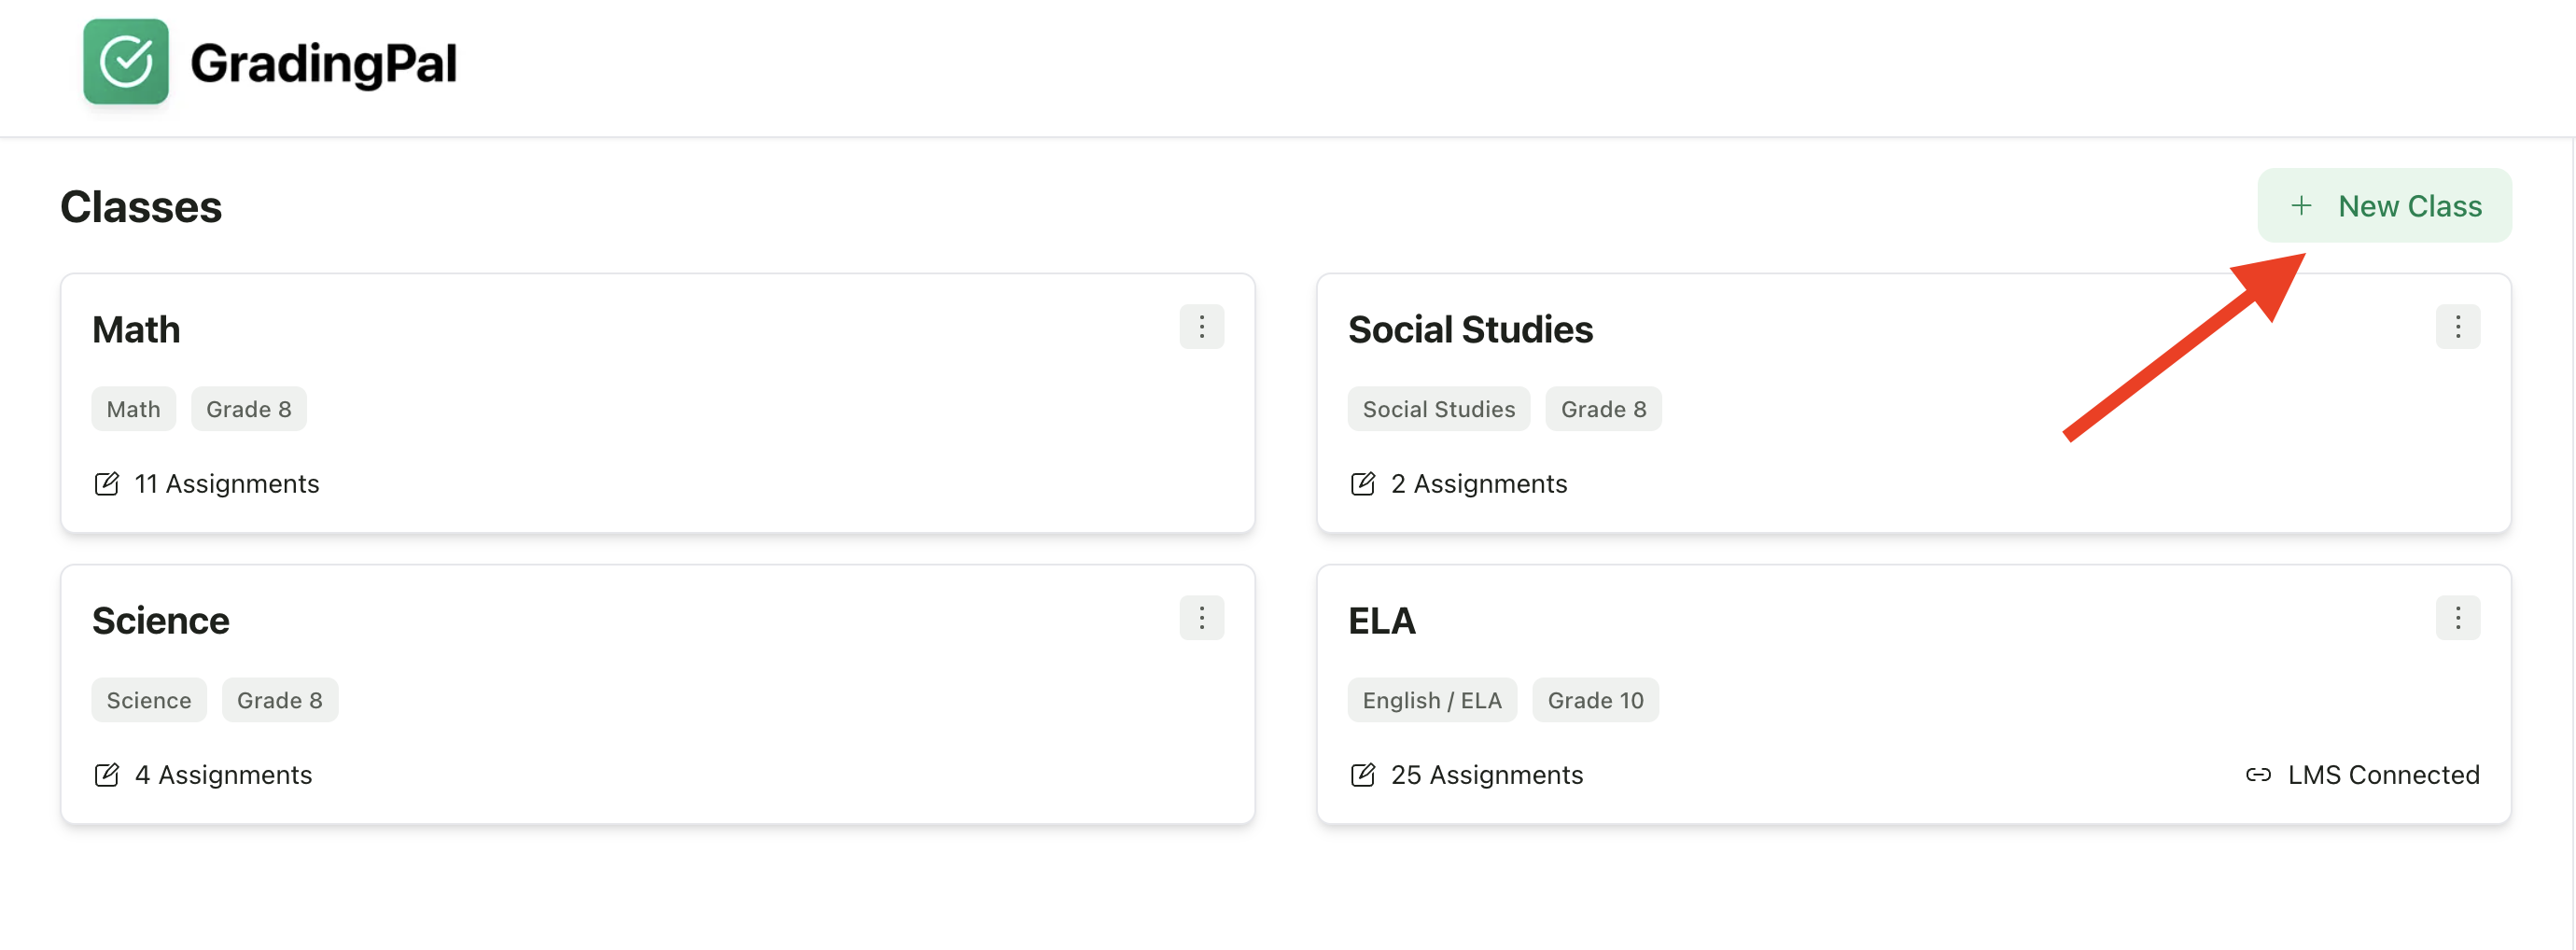Open the Social Studies class card
Image resolution: width=2576 pixels, height=950 pixels.
1471,329
